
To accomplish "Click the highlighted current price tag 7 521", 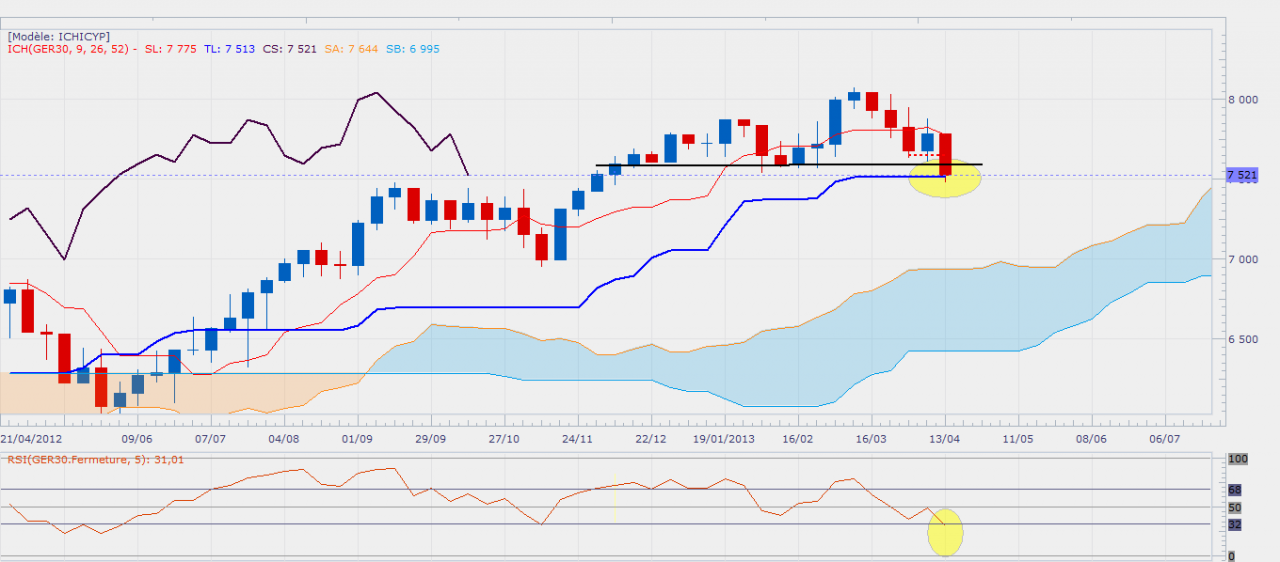I will (1242, 175).
